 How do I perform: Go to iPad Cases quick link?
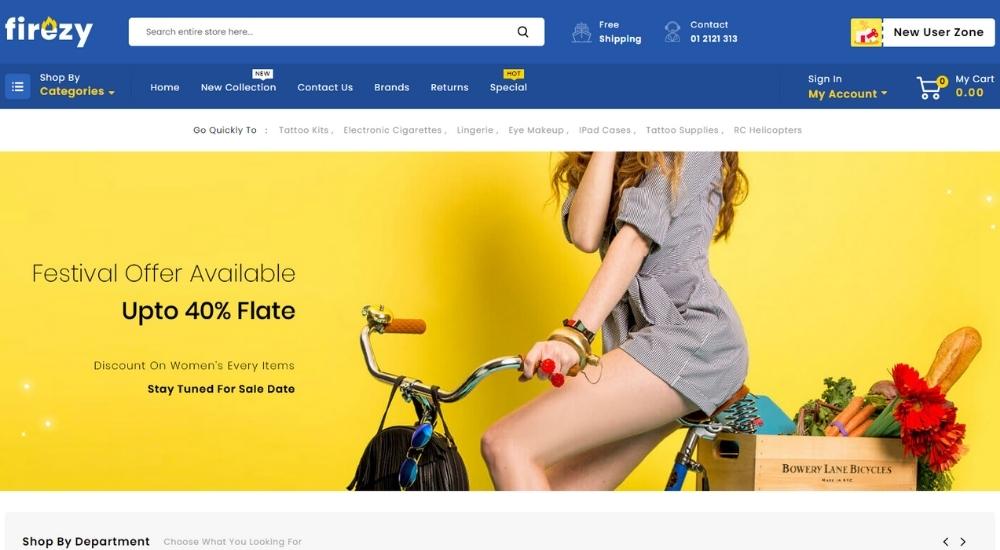(605, 130)
